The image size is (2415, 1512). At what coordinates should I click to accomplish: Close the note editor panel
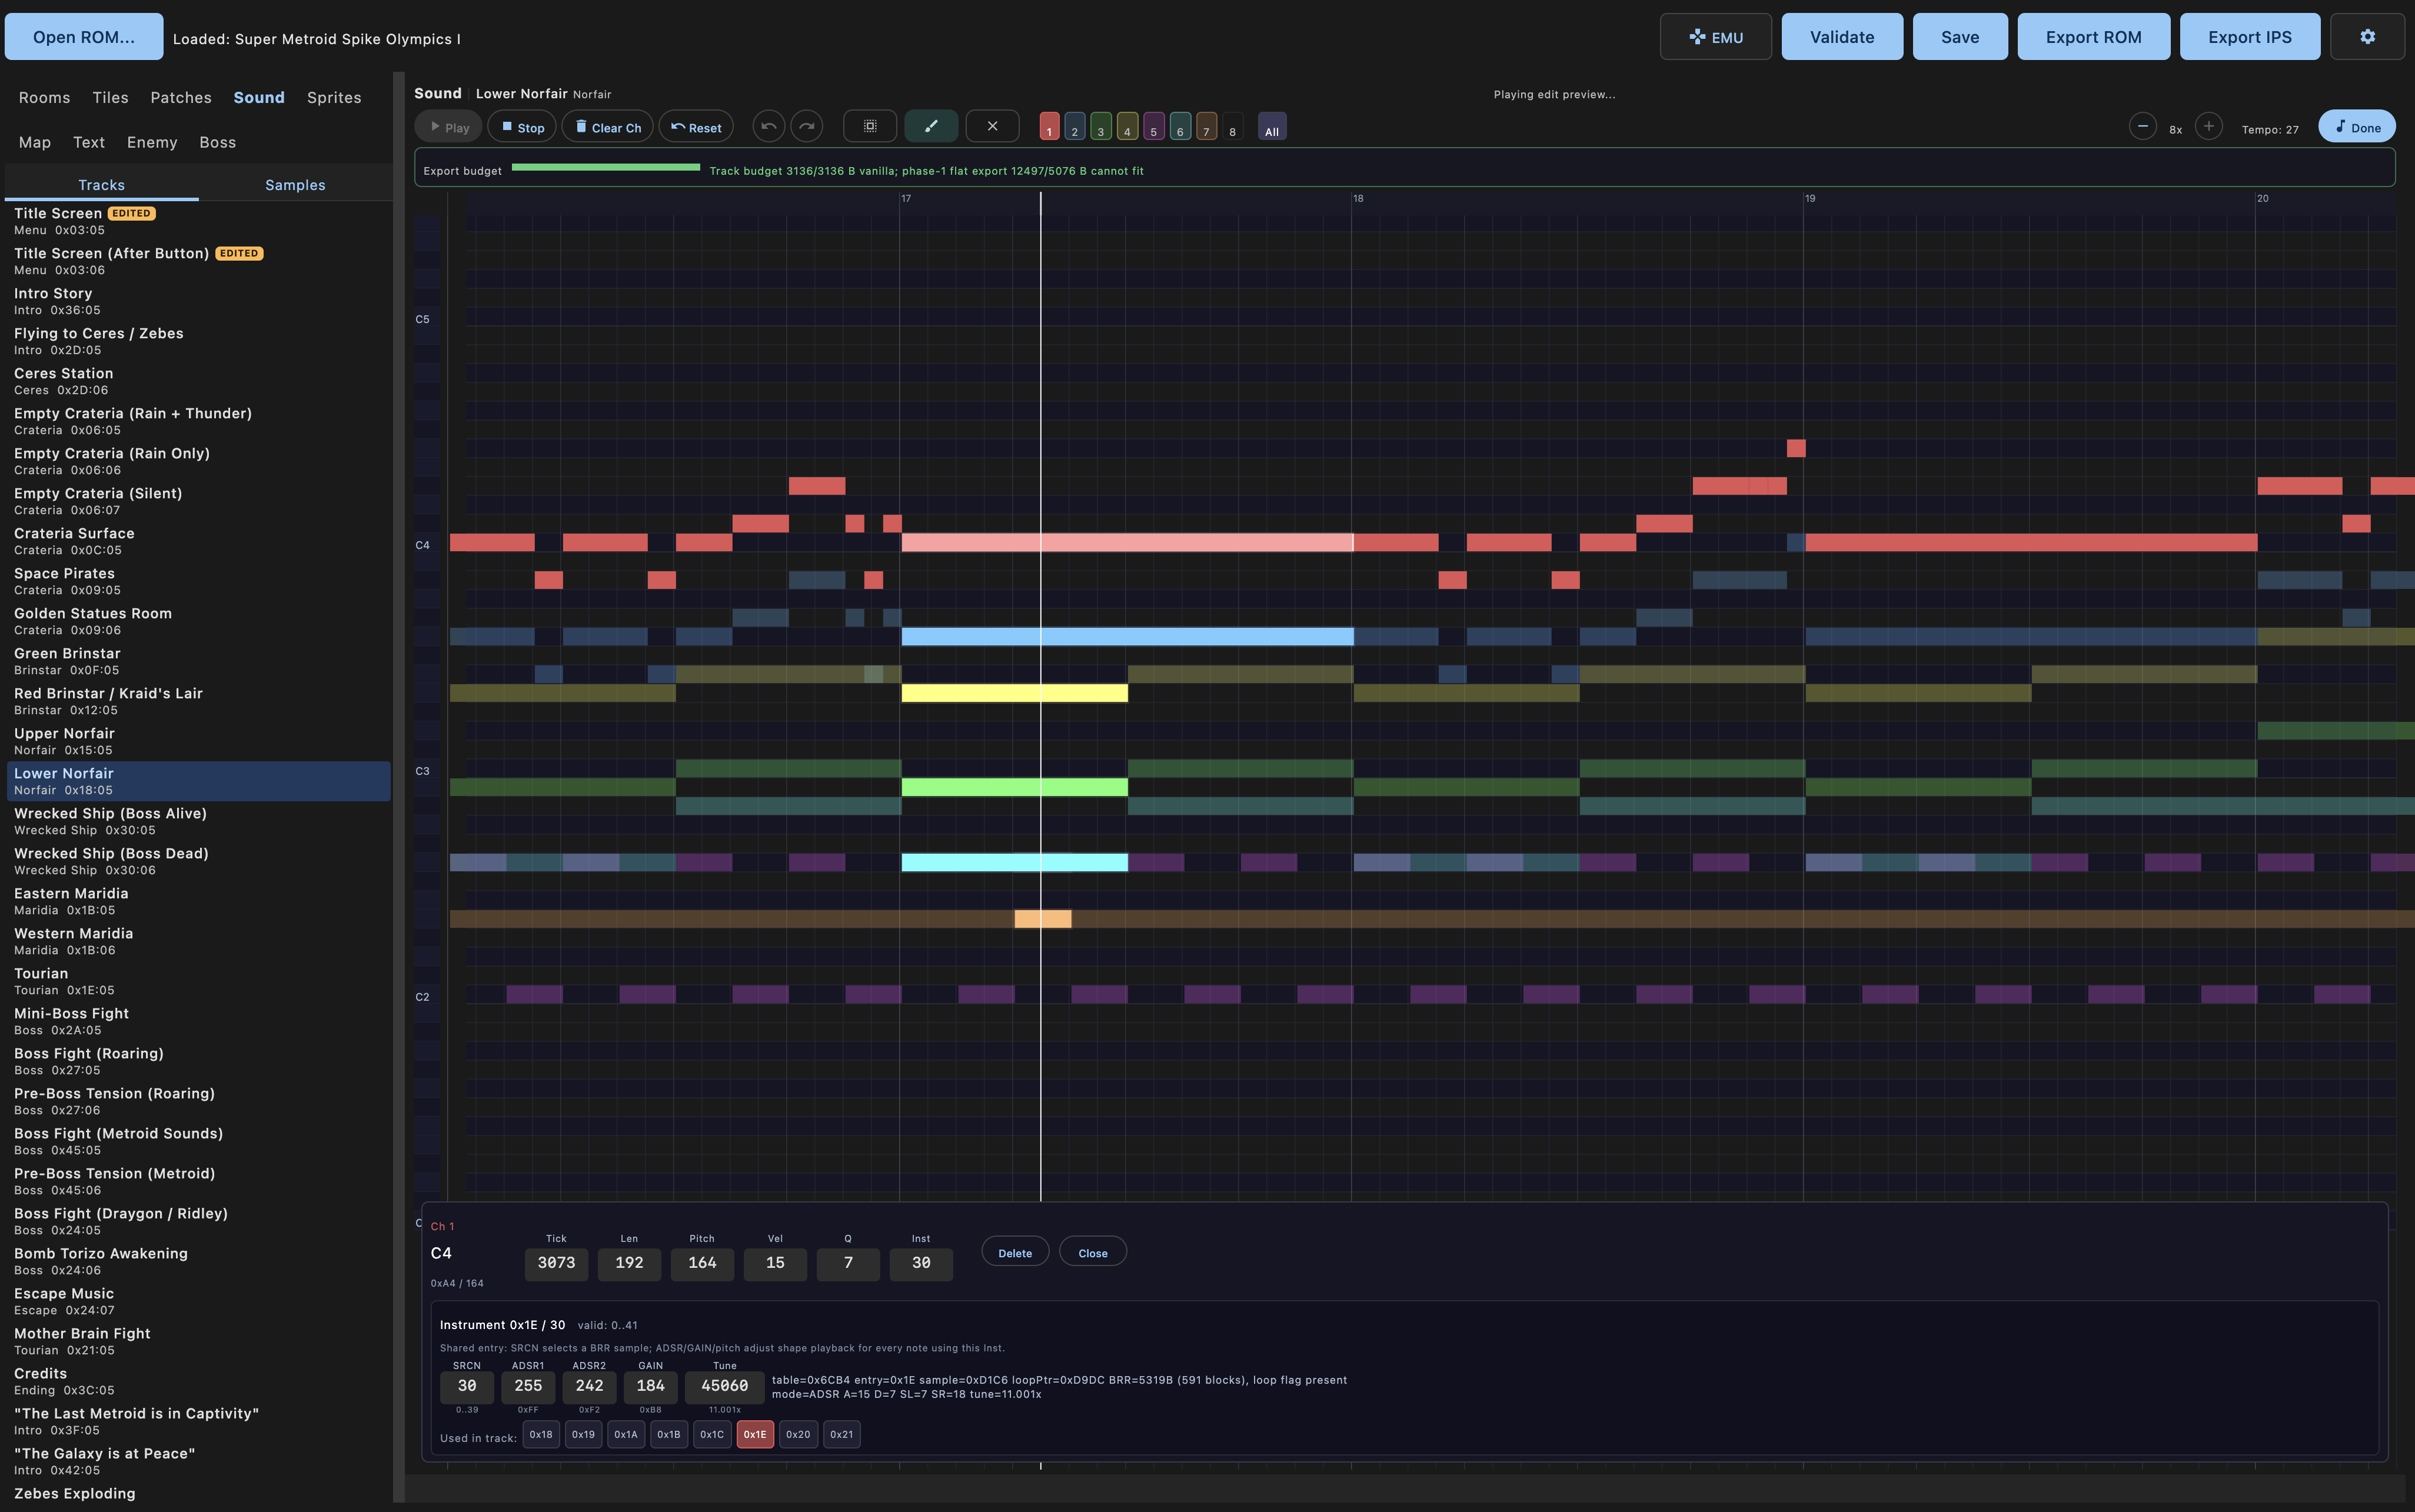coord(1093,1252)
